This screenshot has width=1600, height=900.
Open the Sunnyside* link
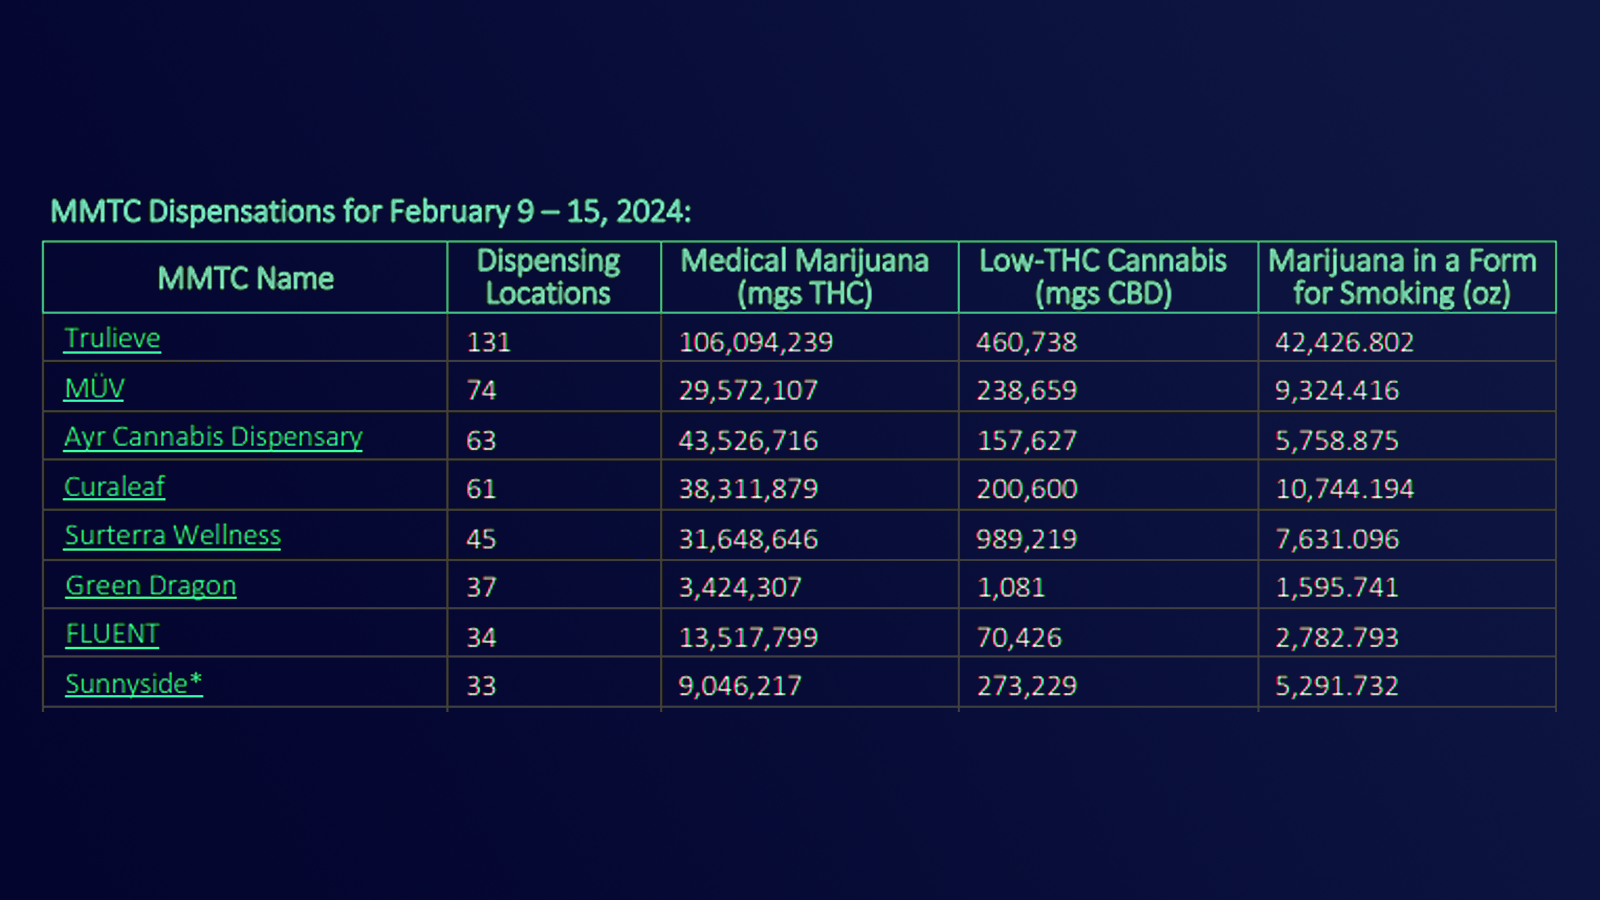(134, 684)
